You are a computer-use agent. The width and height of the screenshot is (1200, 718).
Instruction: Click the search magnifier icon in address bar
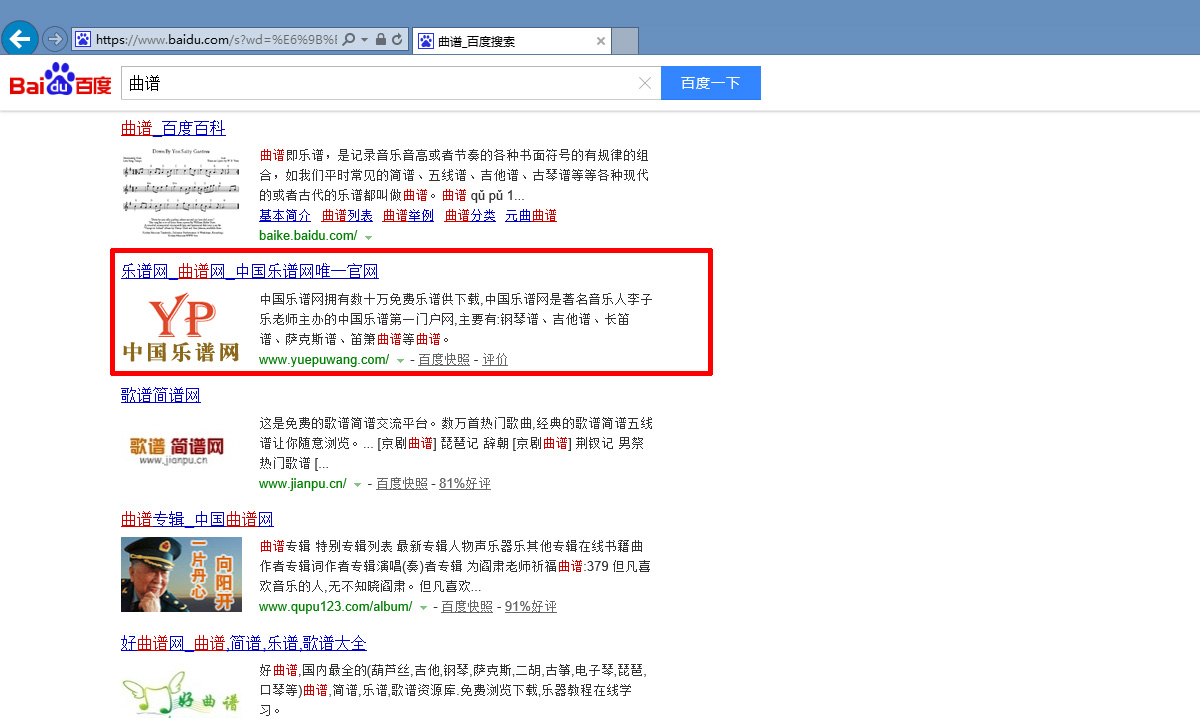(x=348, y=40)
